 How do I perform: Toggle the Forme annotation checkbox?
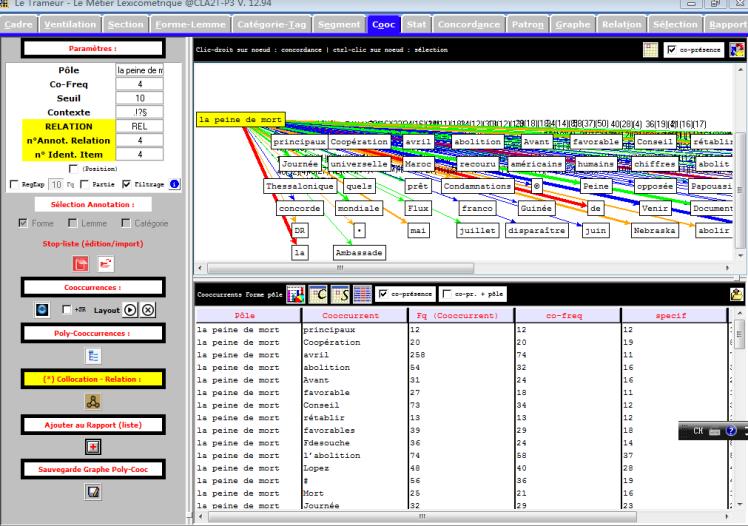point(23,223)
